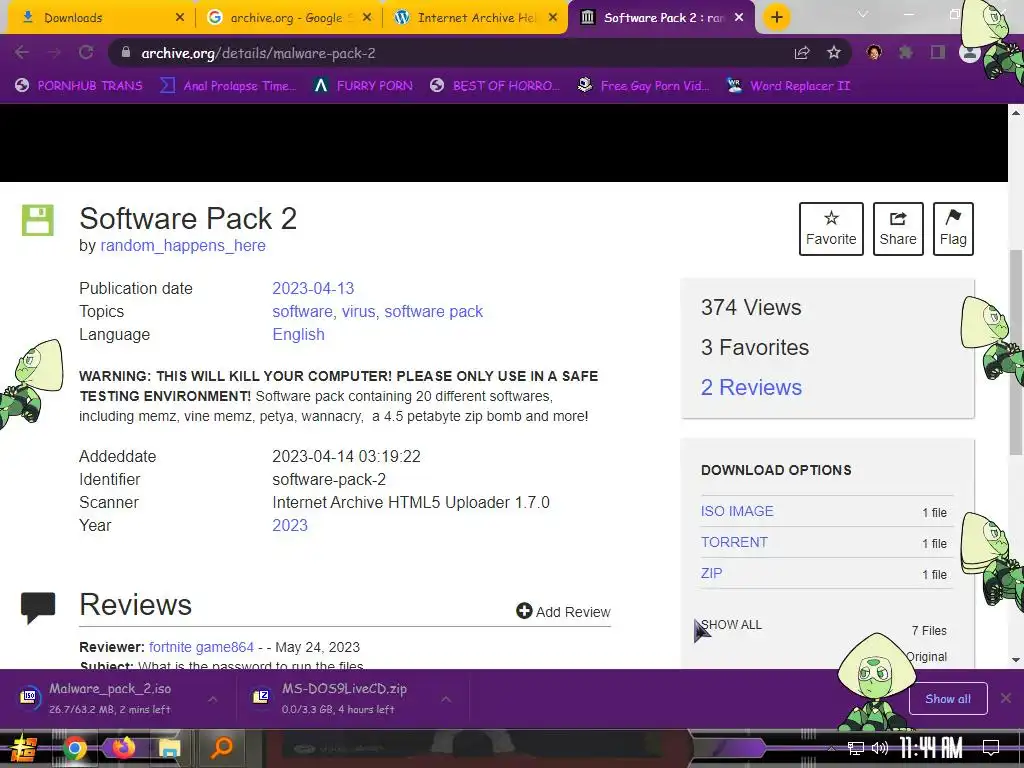Click the software pack topic link
The height and width of the screenshot is (768, 1024).
coord(434,312)
